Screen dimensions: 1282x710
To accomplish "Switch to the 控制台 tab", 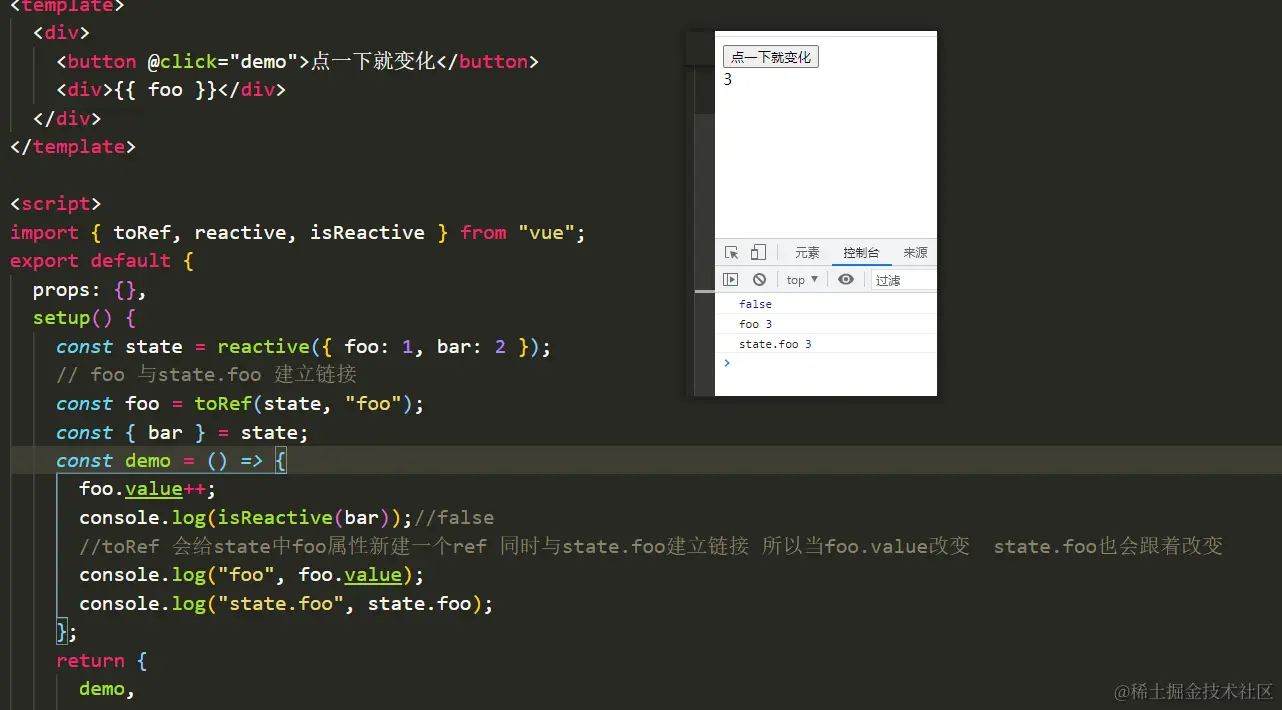I will point(861,253).
